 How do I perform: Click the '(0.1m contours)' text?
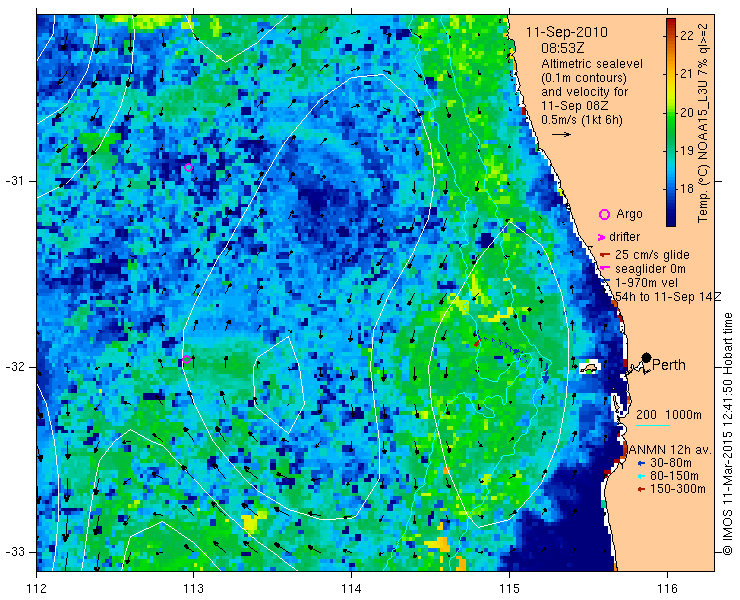click(584, 77)
